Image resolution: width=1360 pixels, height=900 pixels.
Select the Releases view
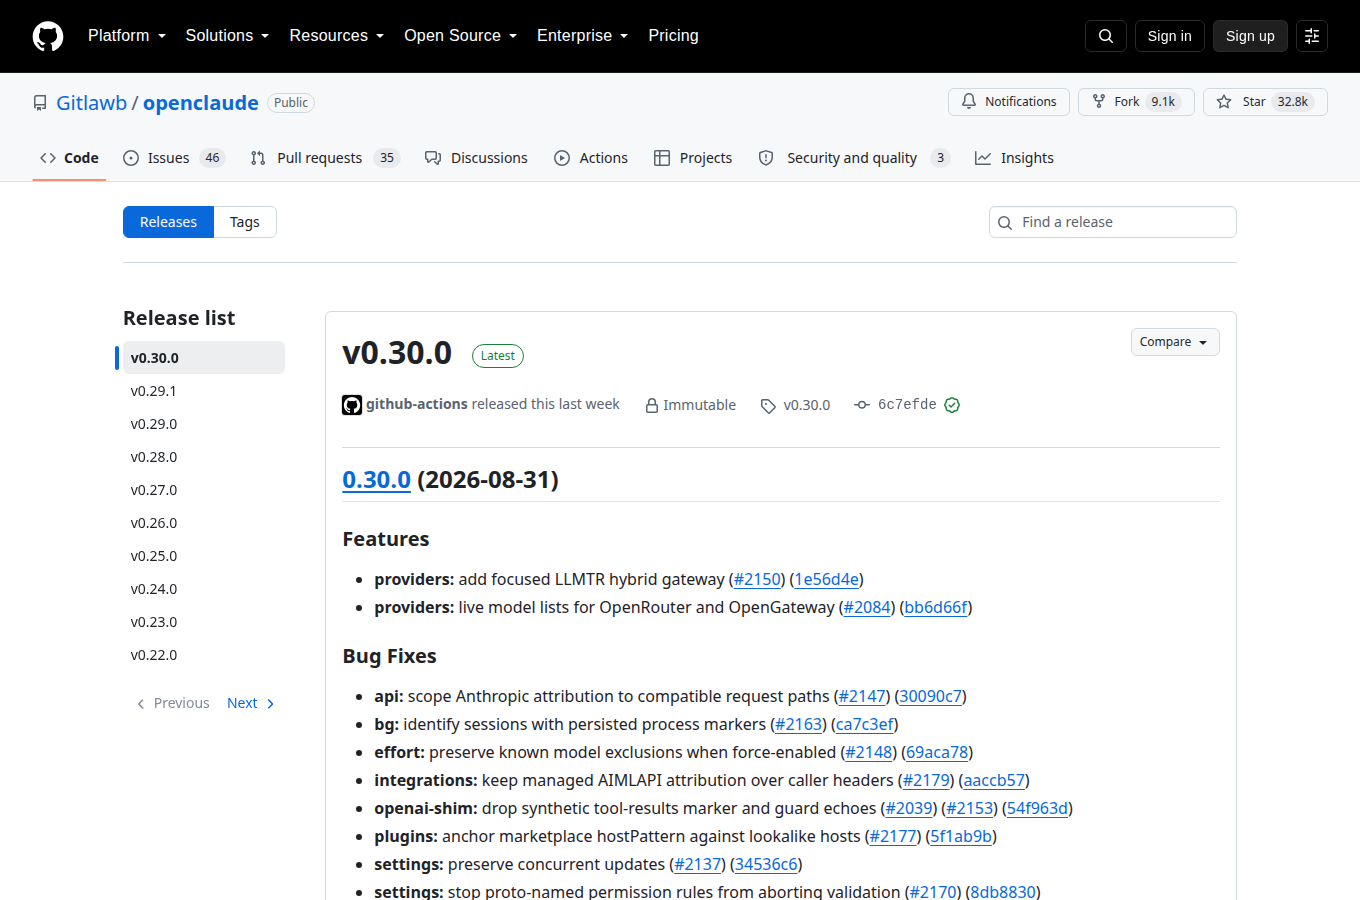168,222
